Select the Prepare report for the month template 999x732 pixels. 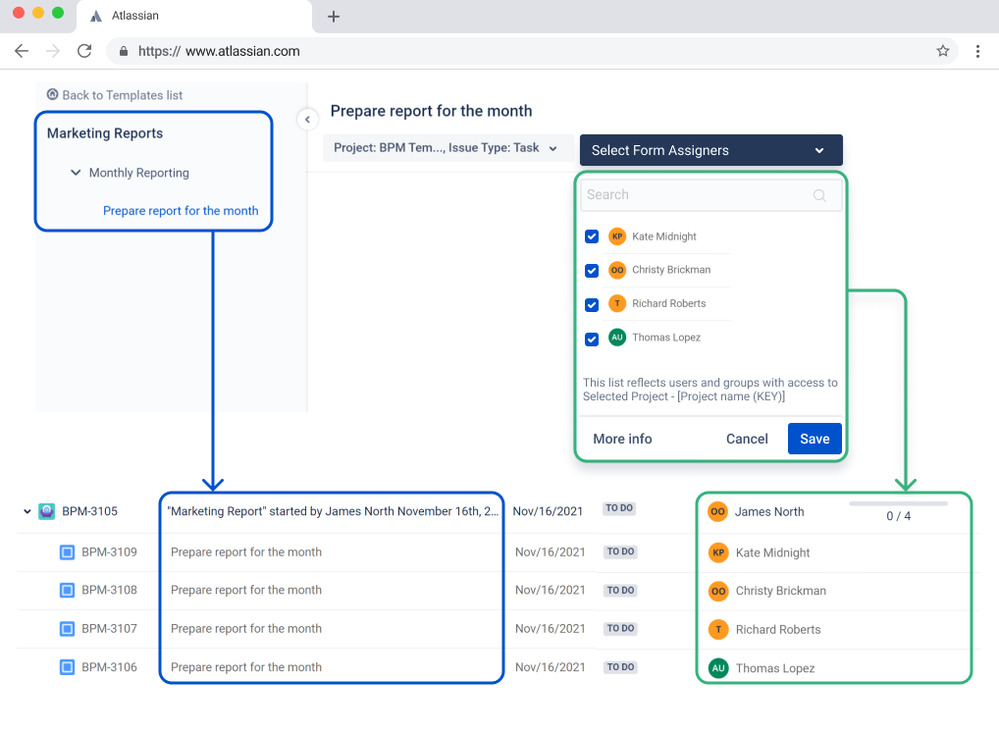click(x=181, y=211)
